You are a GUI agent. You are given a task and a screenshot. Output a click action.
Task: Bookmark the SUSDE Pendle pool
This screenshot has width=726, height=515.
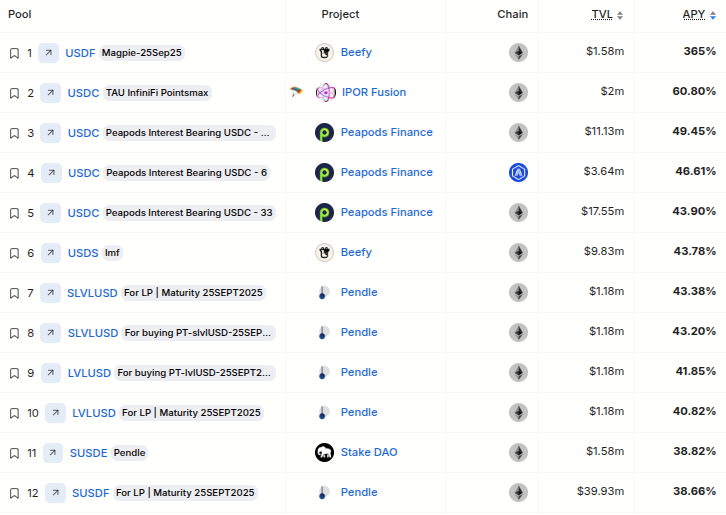coord(14,453)
